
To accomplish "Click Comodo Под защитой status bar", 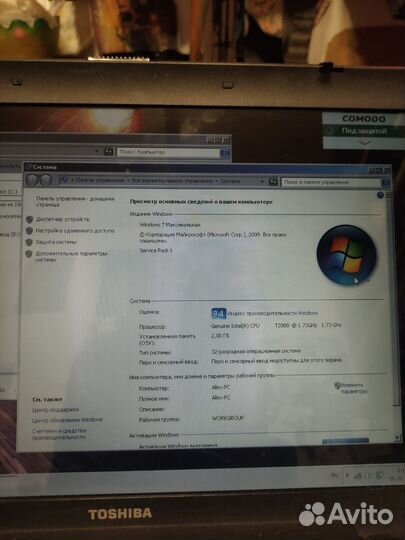I will point(364,131).
